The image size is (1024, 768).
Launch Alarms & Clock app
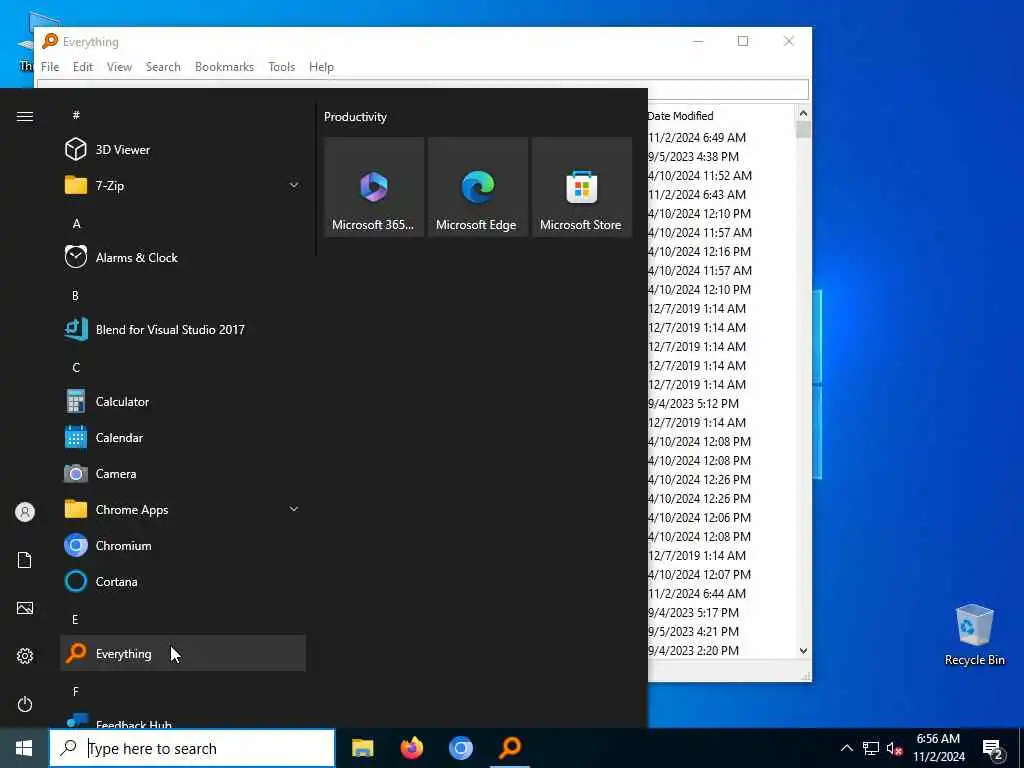(183, 257)
